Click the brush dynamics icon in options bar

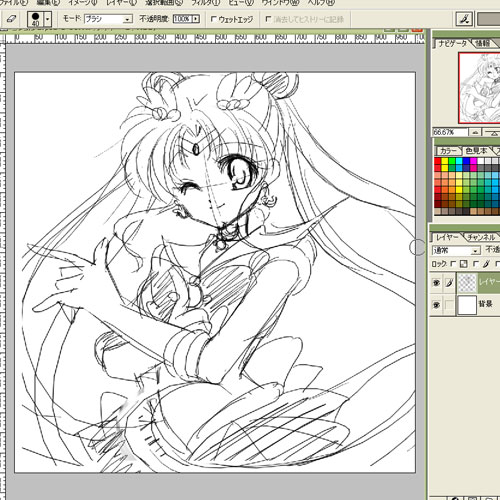pos(464,19)
